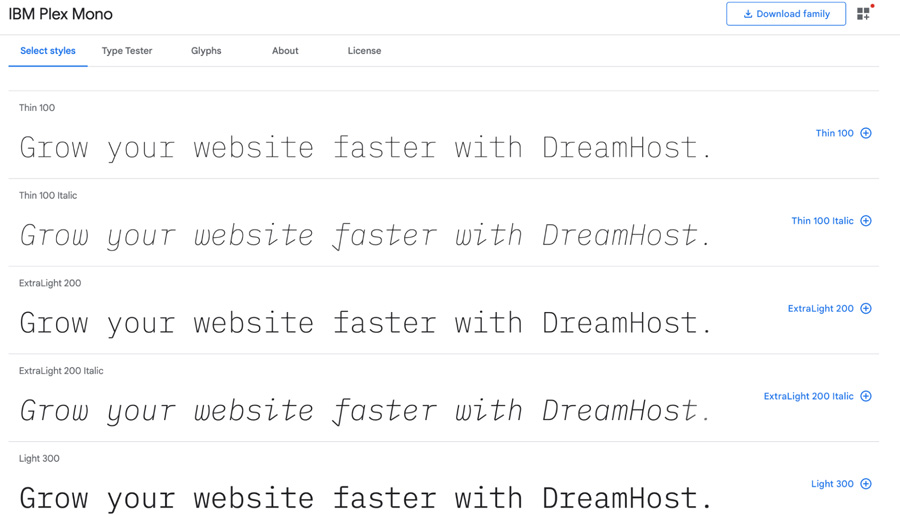Click the Light 300 preview sentence

pos(365,499)
